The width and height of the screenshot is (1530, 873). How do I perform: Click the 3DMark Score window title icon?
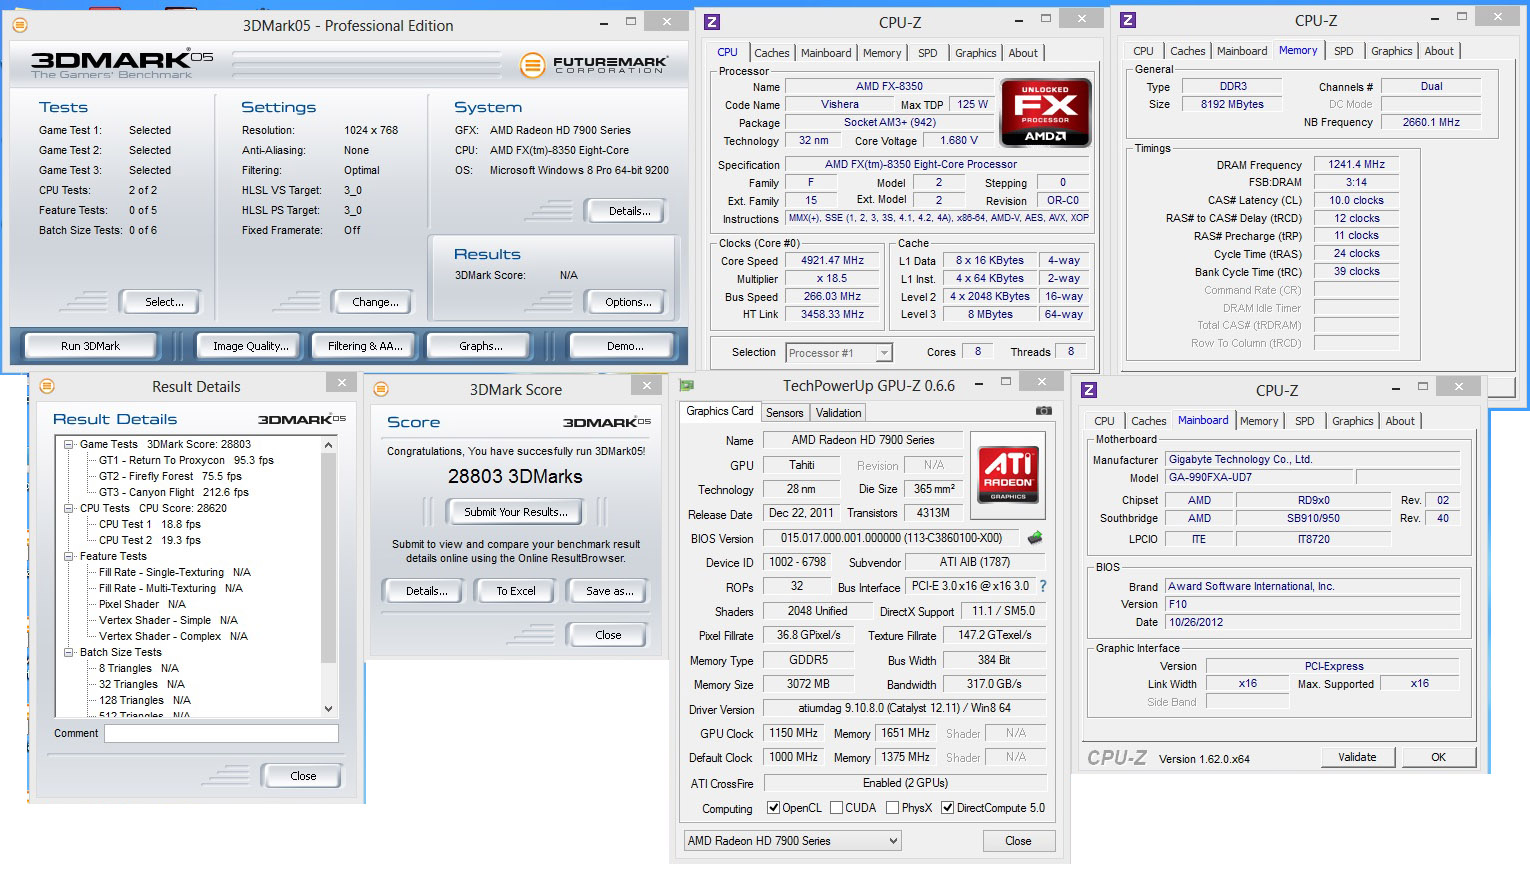[381, 389]
